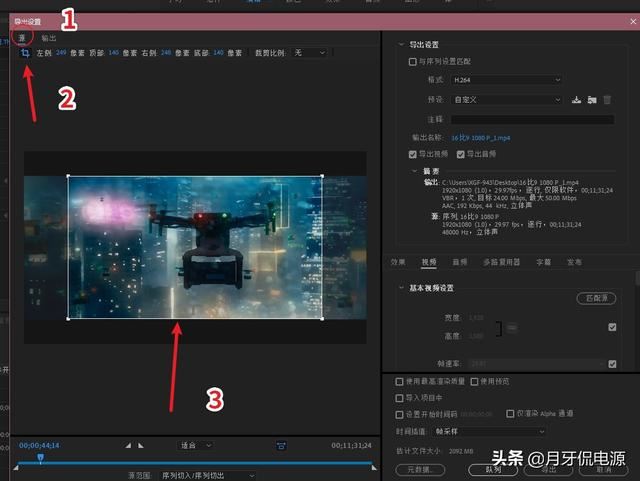Close the export settings dialog
Viewport: 640px width, 481px height.
pyautogui.click(x=633, y=21)
